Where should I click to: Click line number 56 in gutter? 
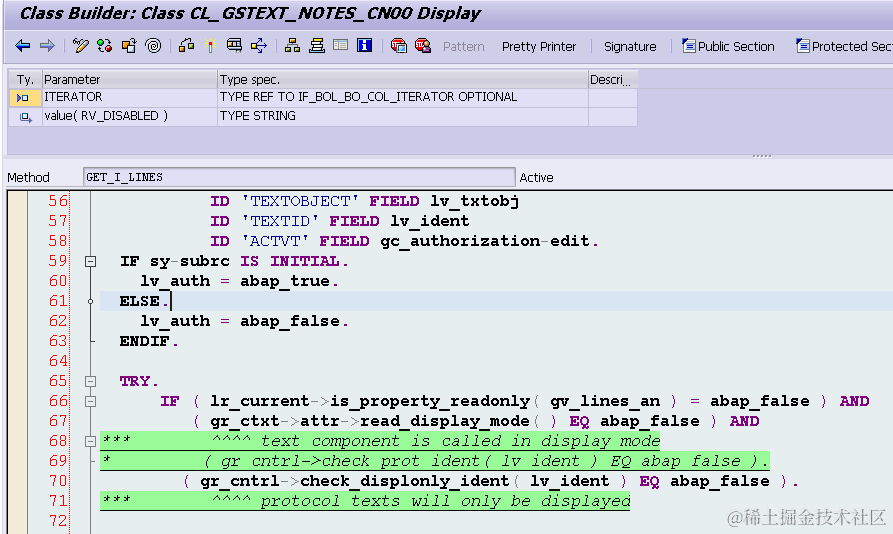pos(58,201)
